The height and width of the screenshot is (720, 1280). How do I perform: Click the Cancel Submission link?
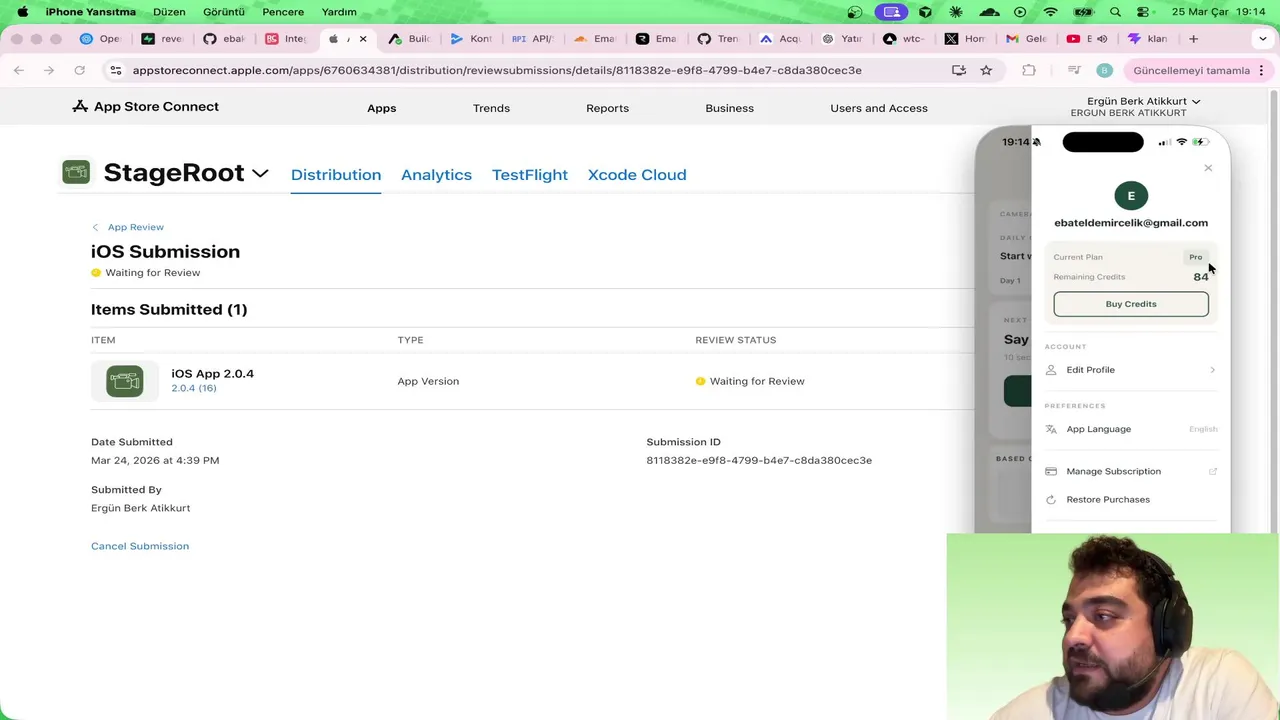tap(140, 546)
